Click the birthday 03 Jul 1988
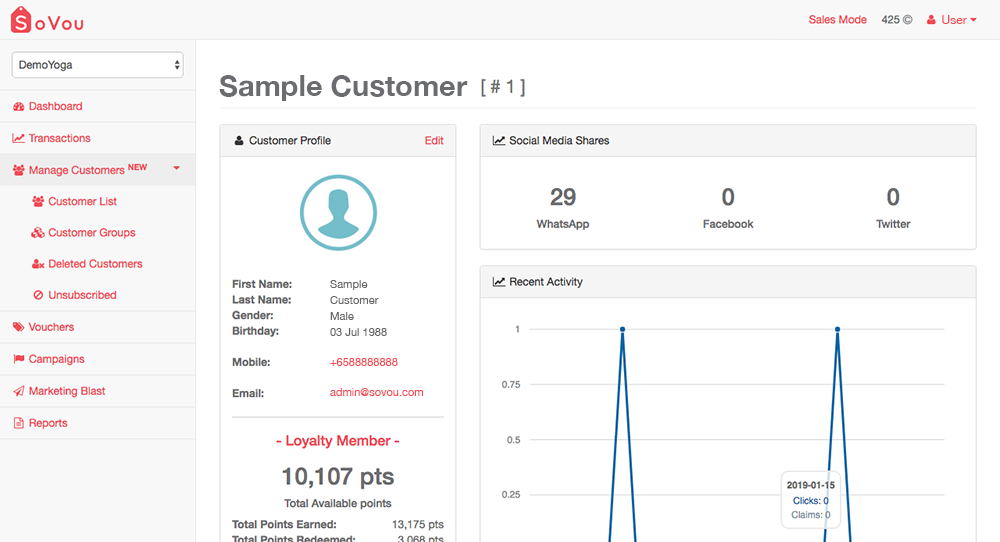 pyautogui.click(x=358, y=332)
